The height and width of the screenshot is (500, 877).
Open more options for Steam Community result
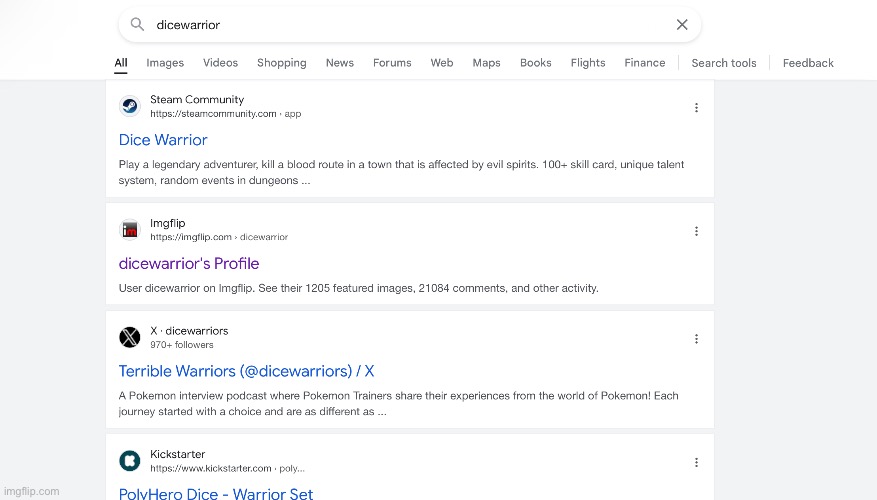point(696,107)
